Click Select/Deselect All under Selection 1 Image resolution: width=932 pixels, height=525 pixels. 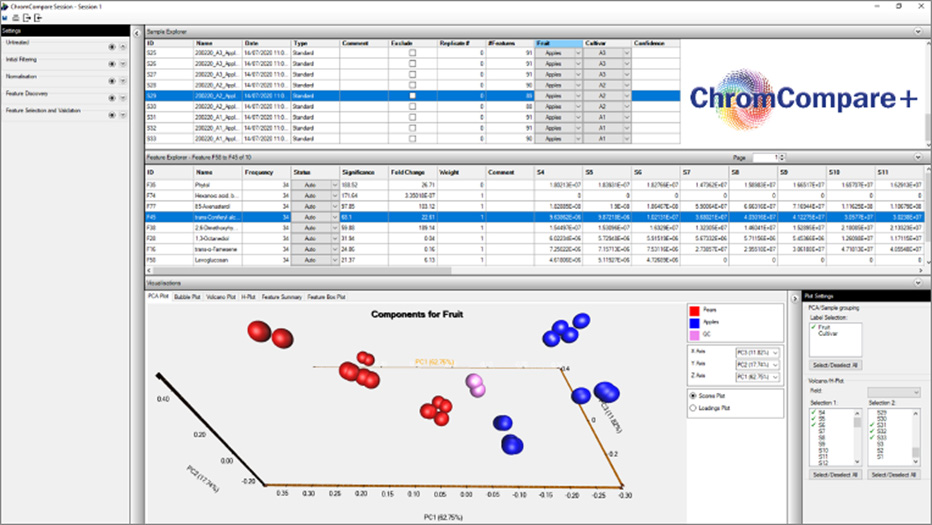(x=835, y=474)
